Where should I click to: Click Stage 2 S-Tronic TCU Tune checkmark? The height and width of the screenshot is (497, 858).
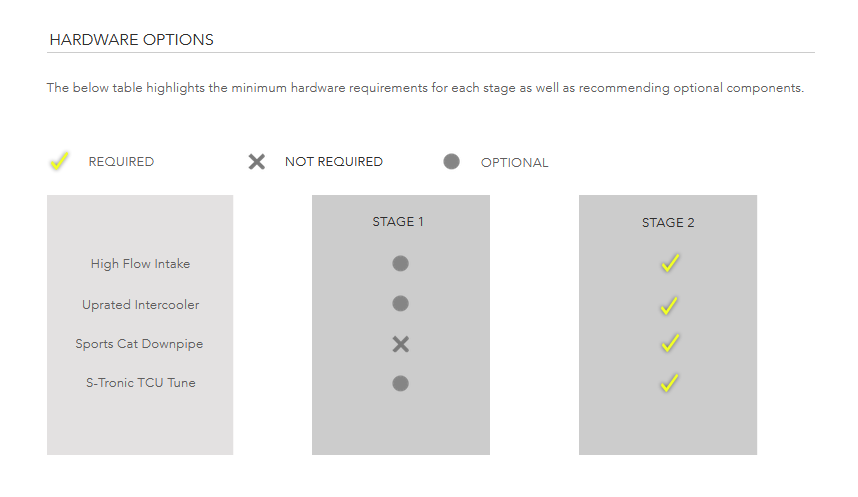669,383
